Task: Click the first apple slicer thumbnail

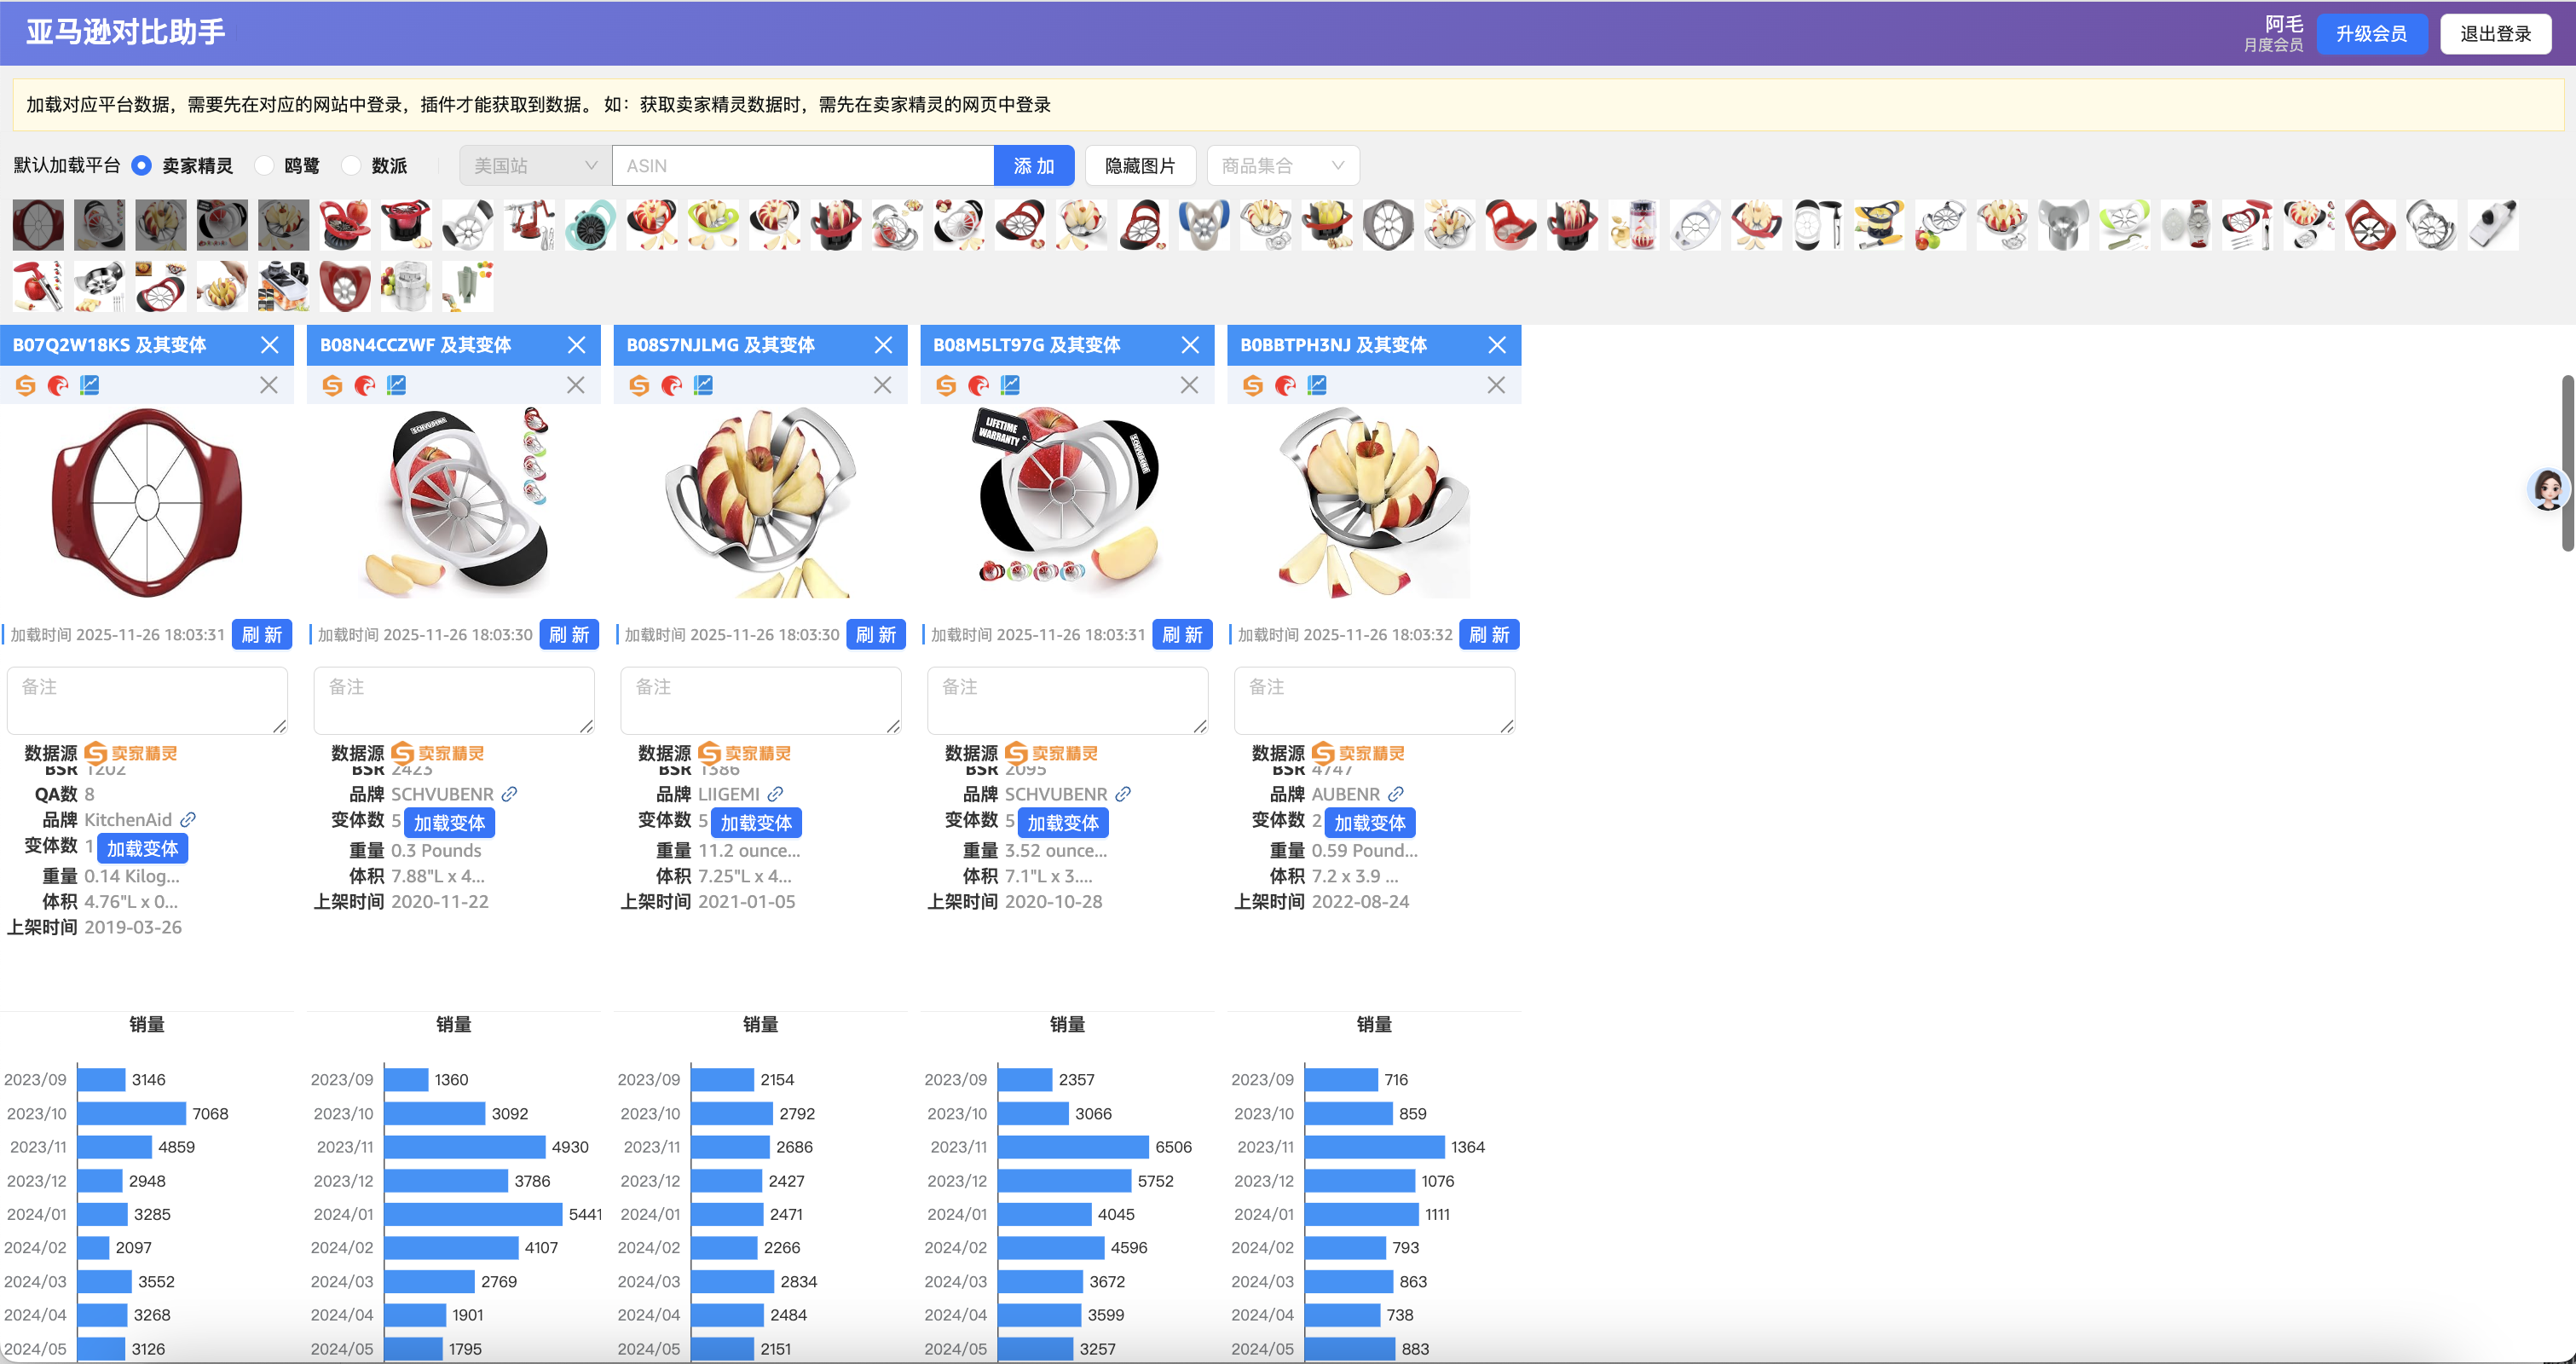Action: coord(38,225)
